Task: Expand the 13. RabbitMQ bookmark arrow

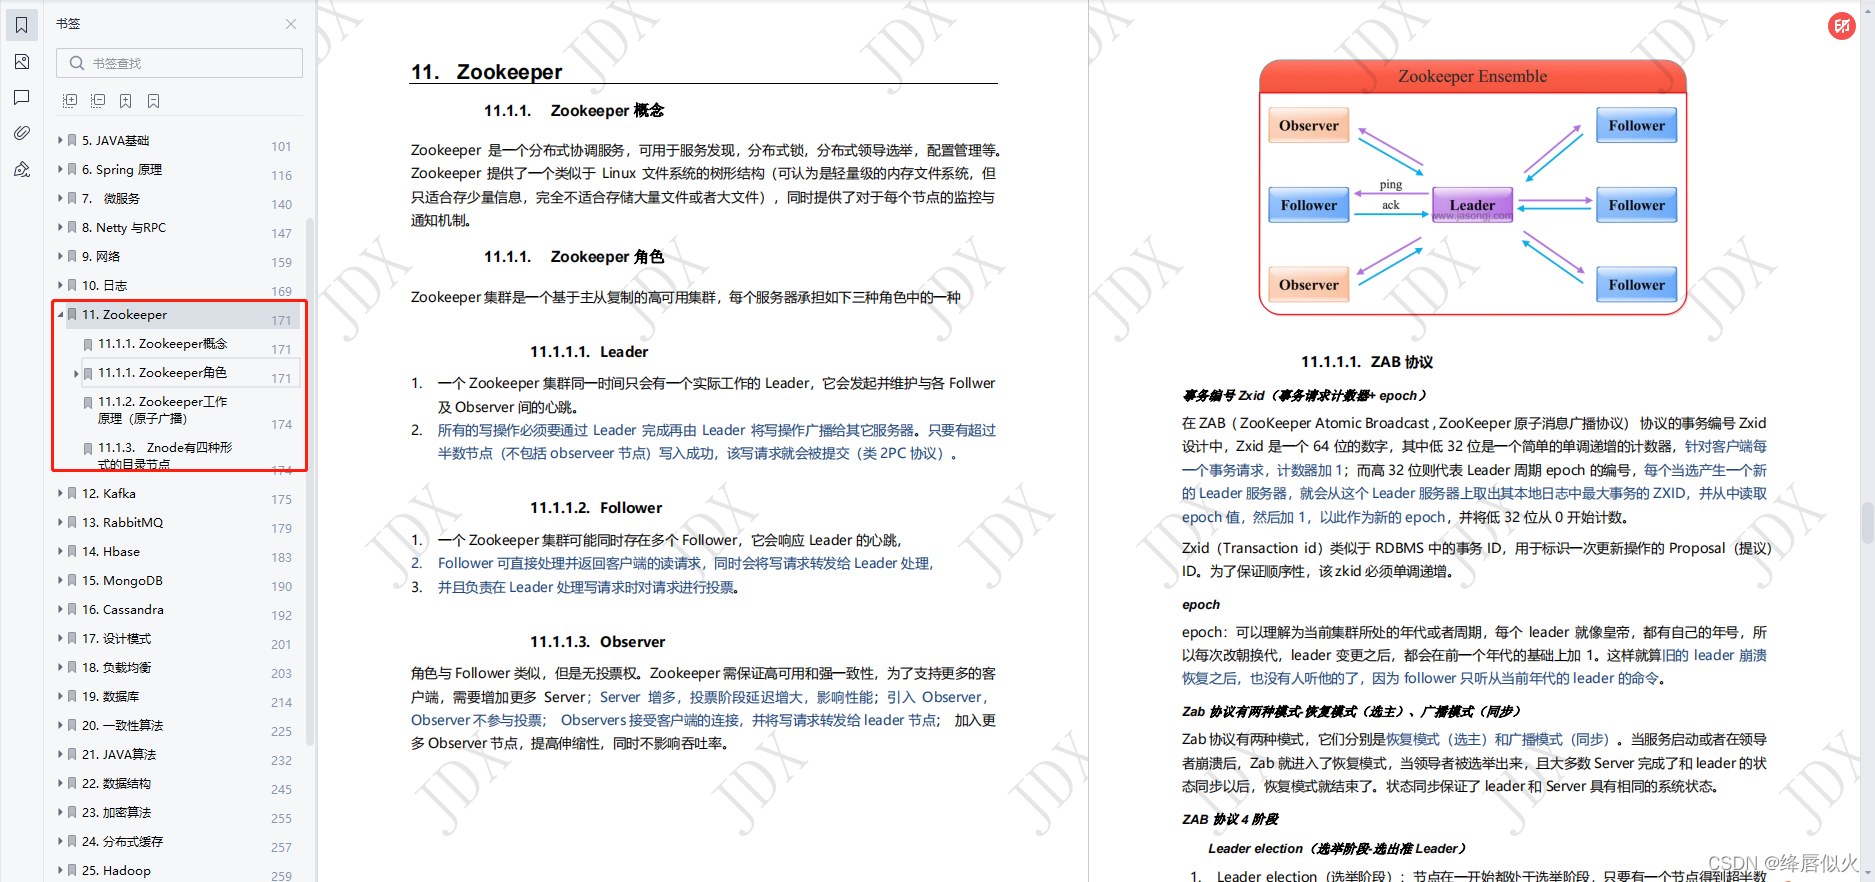Action: [60, 522]
